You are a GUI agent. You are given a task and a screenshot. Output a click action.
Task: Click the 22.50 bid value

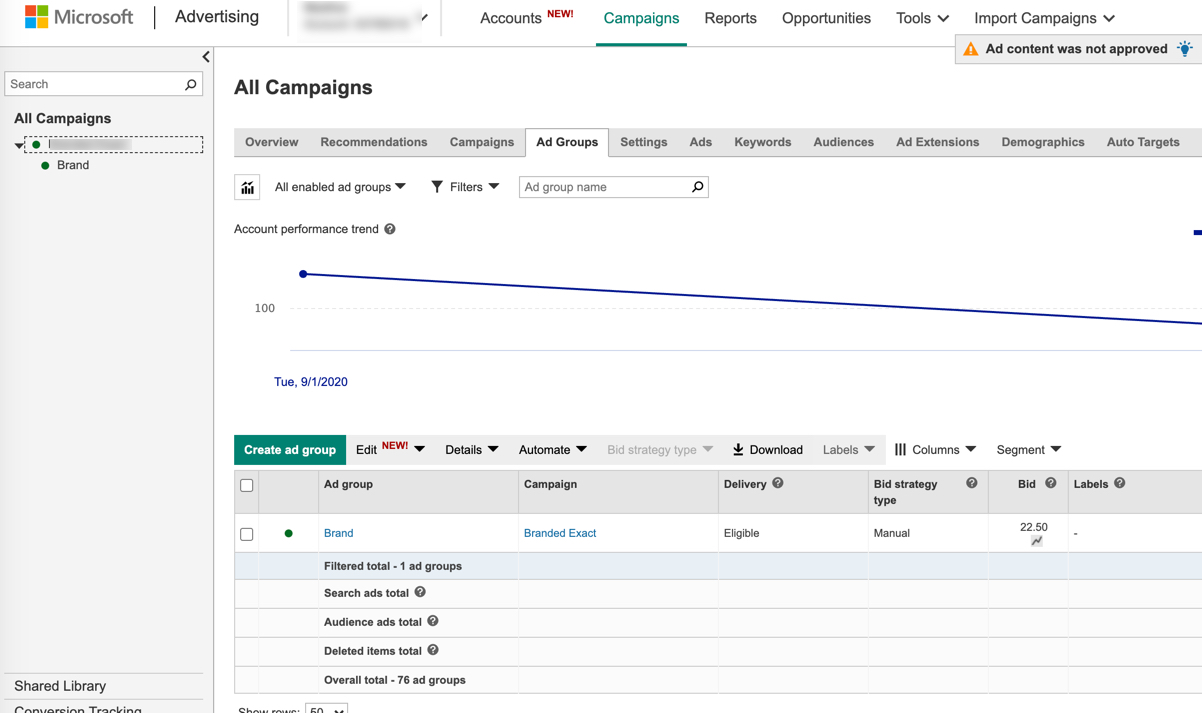click(1034, 527)
